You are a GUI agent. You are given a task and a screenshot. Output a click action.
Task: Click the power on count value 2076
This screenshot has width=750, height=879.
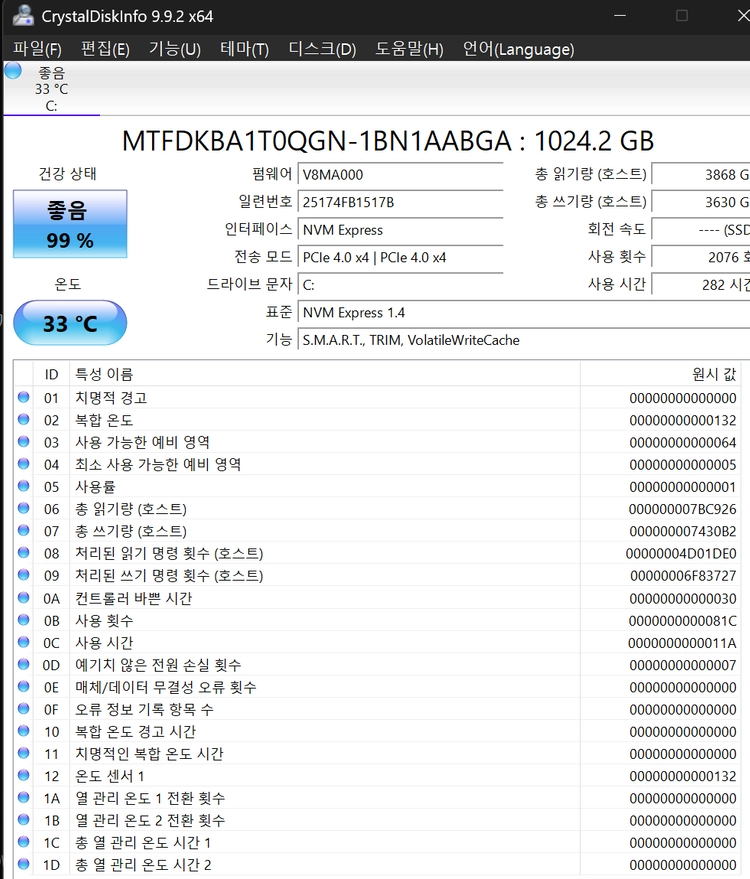coord(701,257)
